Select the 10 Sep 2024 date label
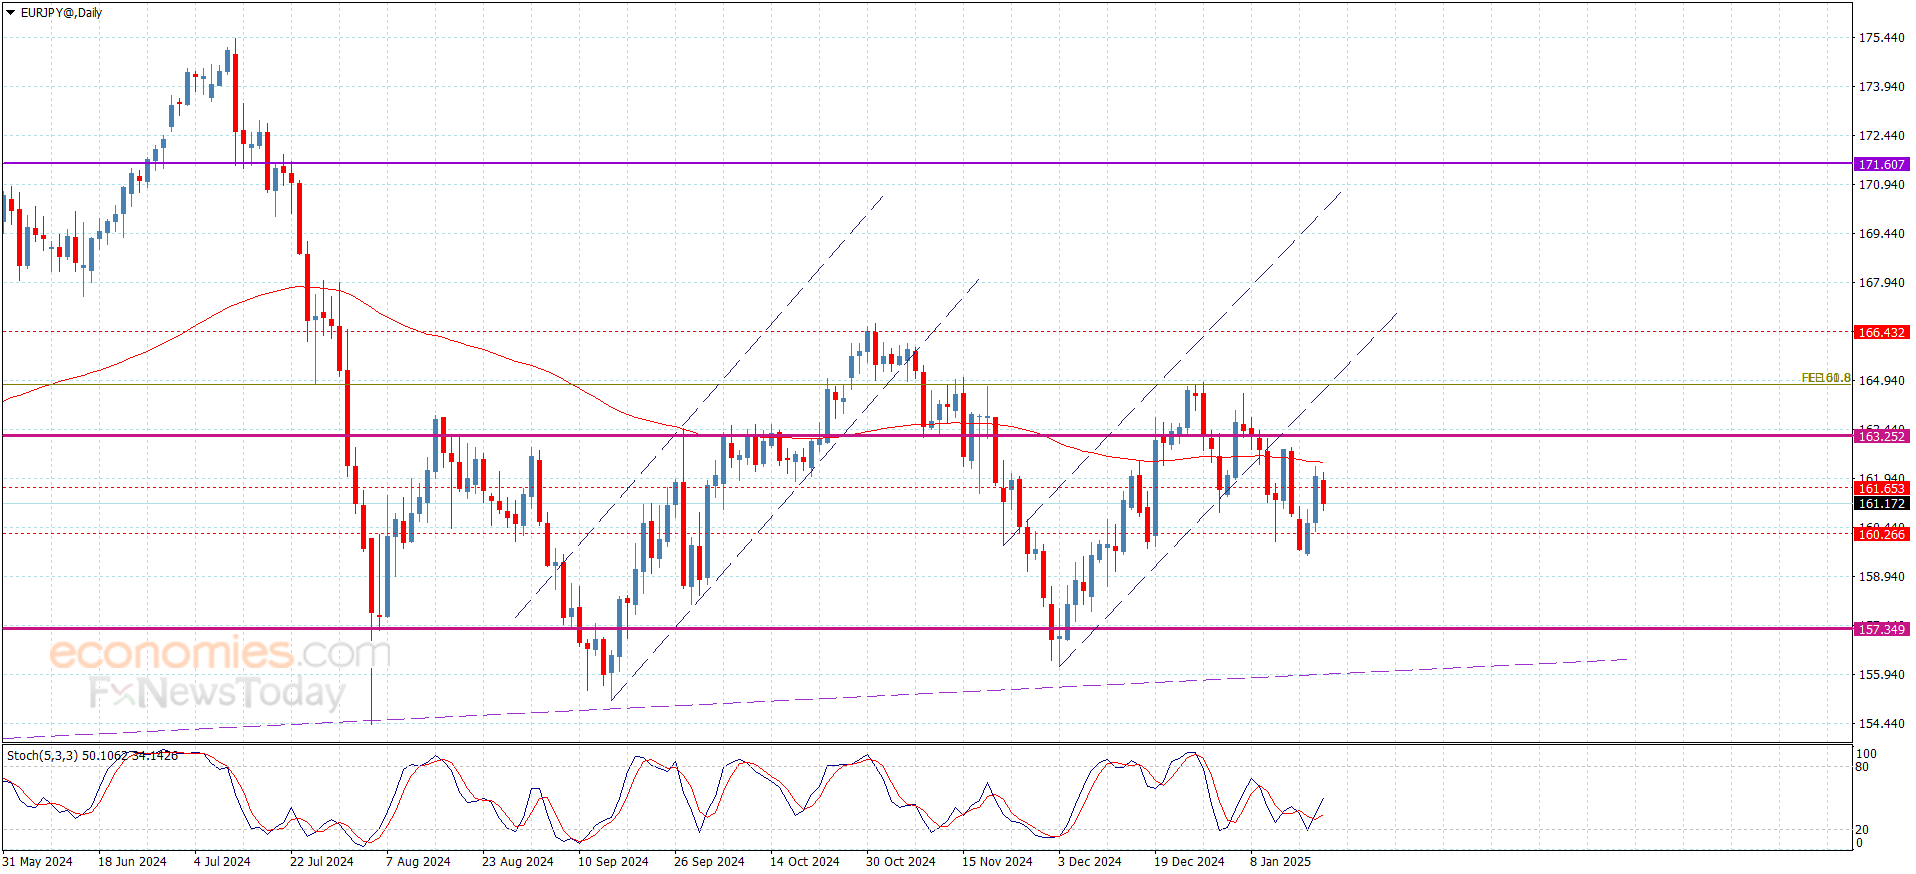1916x874 pixels. (x=613, y=862)
